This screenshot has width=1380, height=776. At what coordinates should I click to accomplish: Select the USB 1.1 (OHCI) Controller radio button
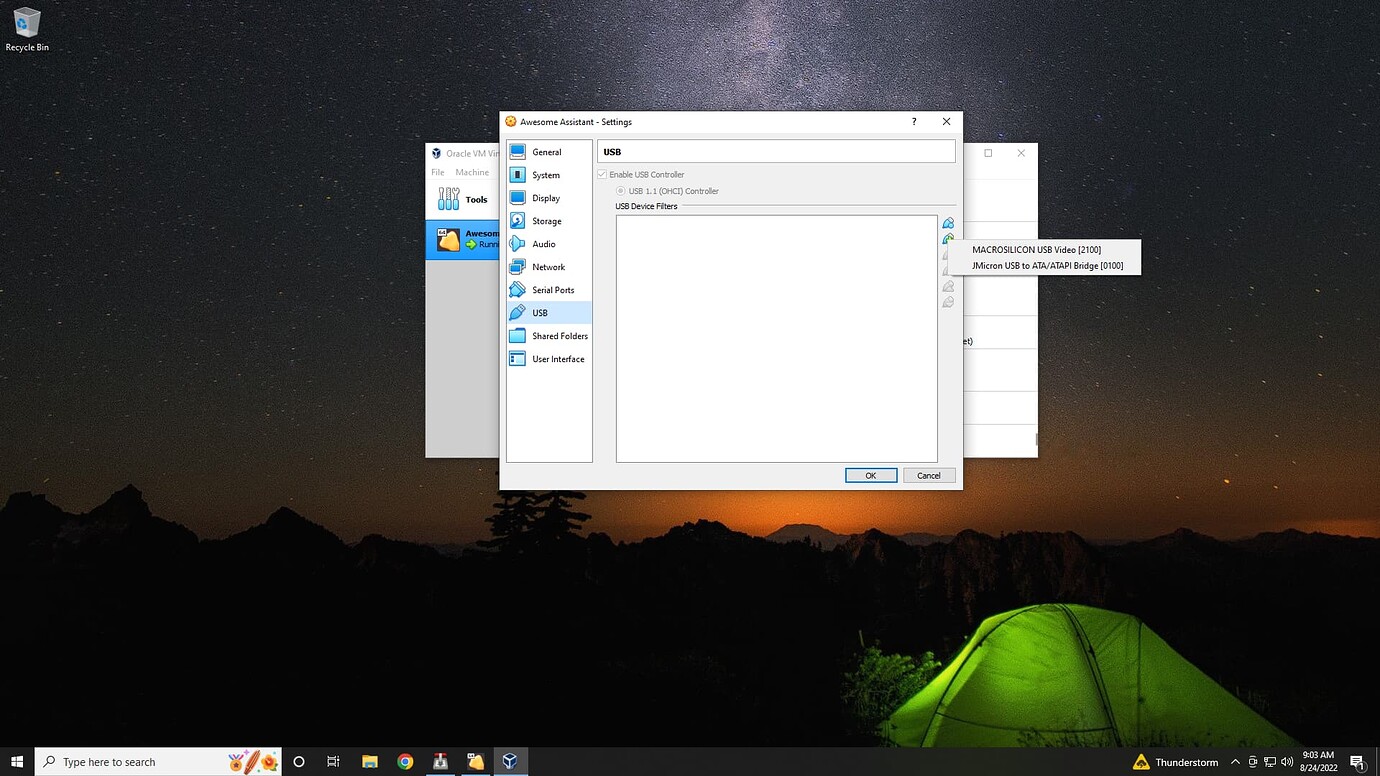coord(621,191)
